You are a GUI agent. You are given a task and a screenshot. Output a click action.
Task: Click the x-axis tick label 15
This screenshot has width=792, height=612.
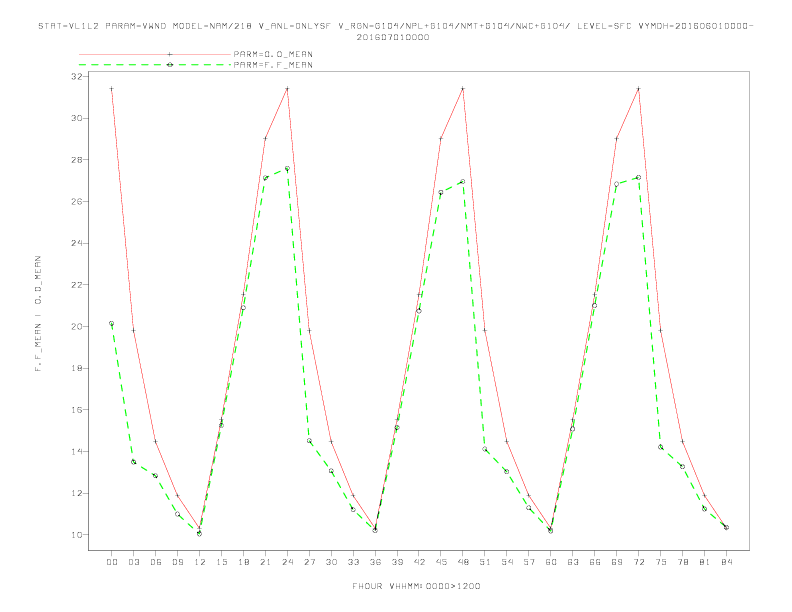click(x=221, y=562)
